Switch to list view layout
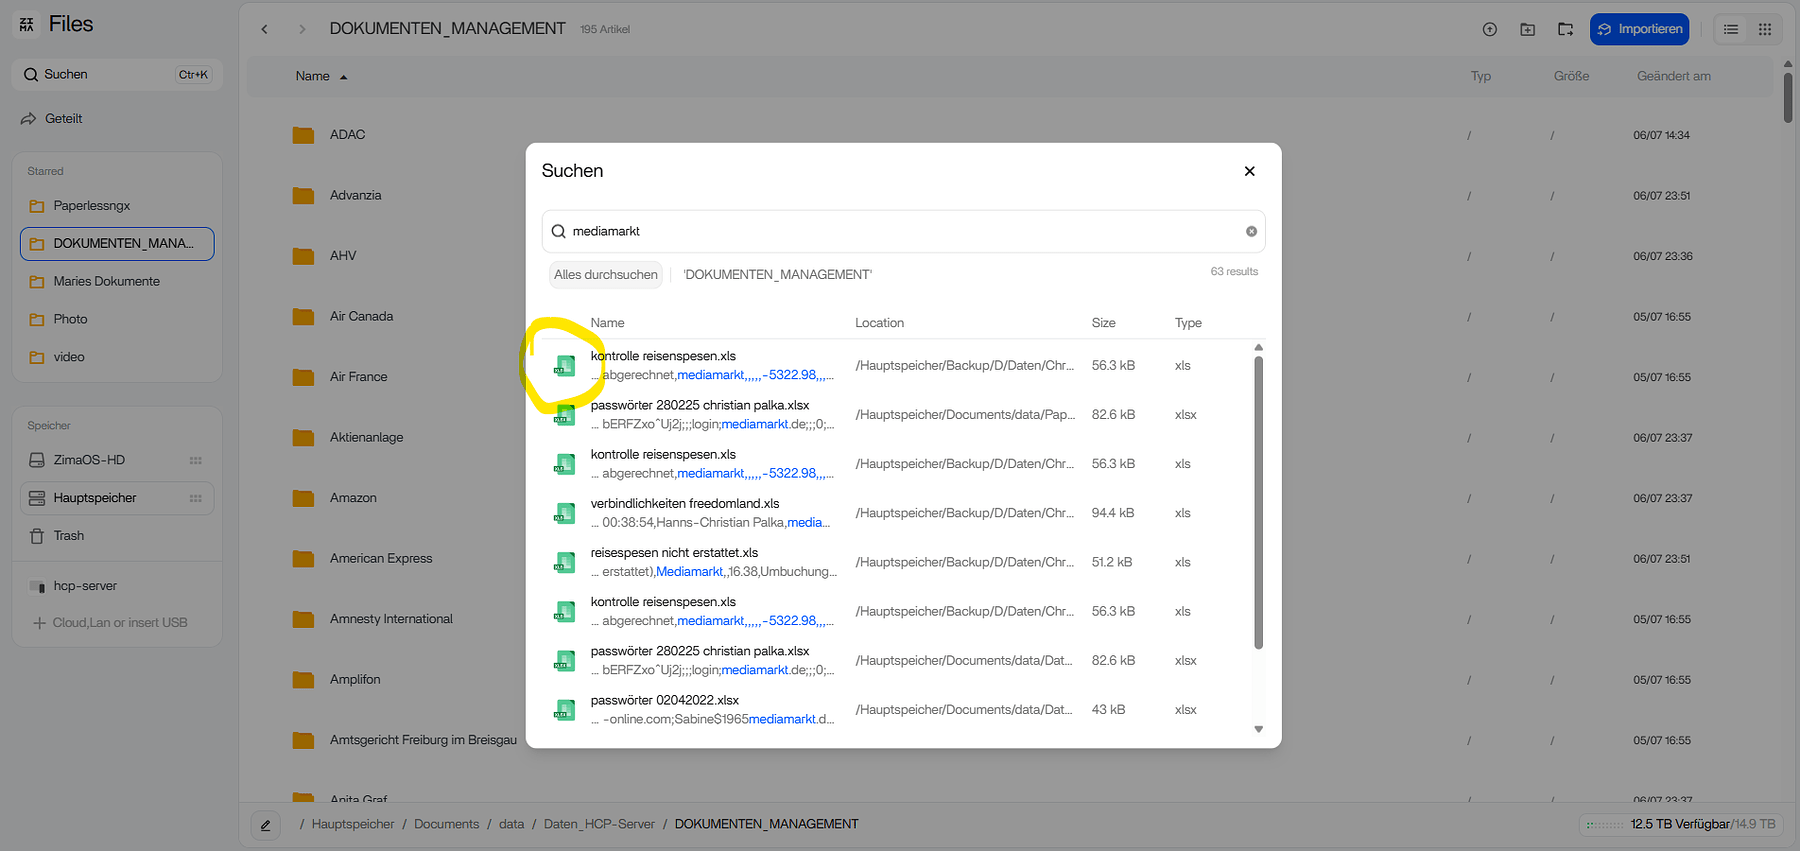1800x851 pixels. (1731, 29)
